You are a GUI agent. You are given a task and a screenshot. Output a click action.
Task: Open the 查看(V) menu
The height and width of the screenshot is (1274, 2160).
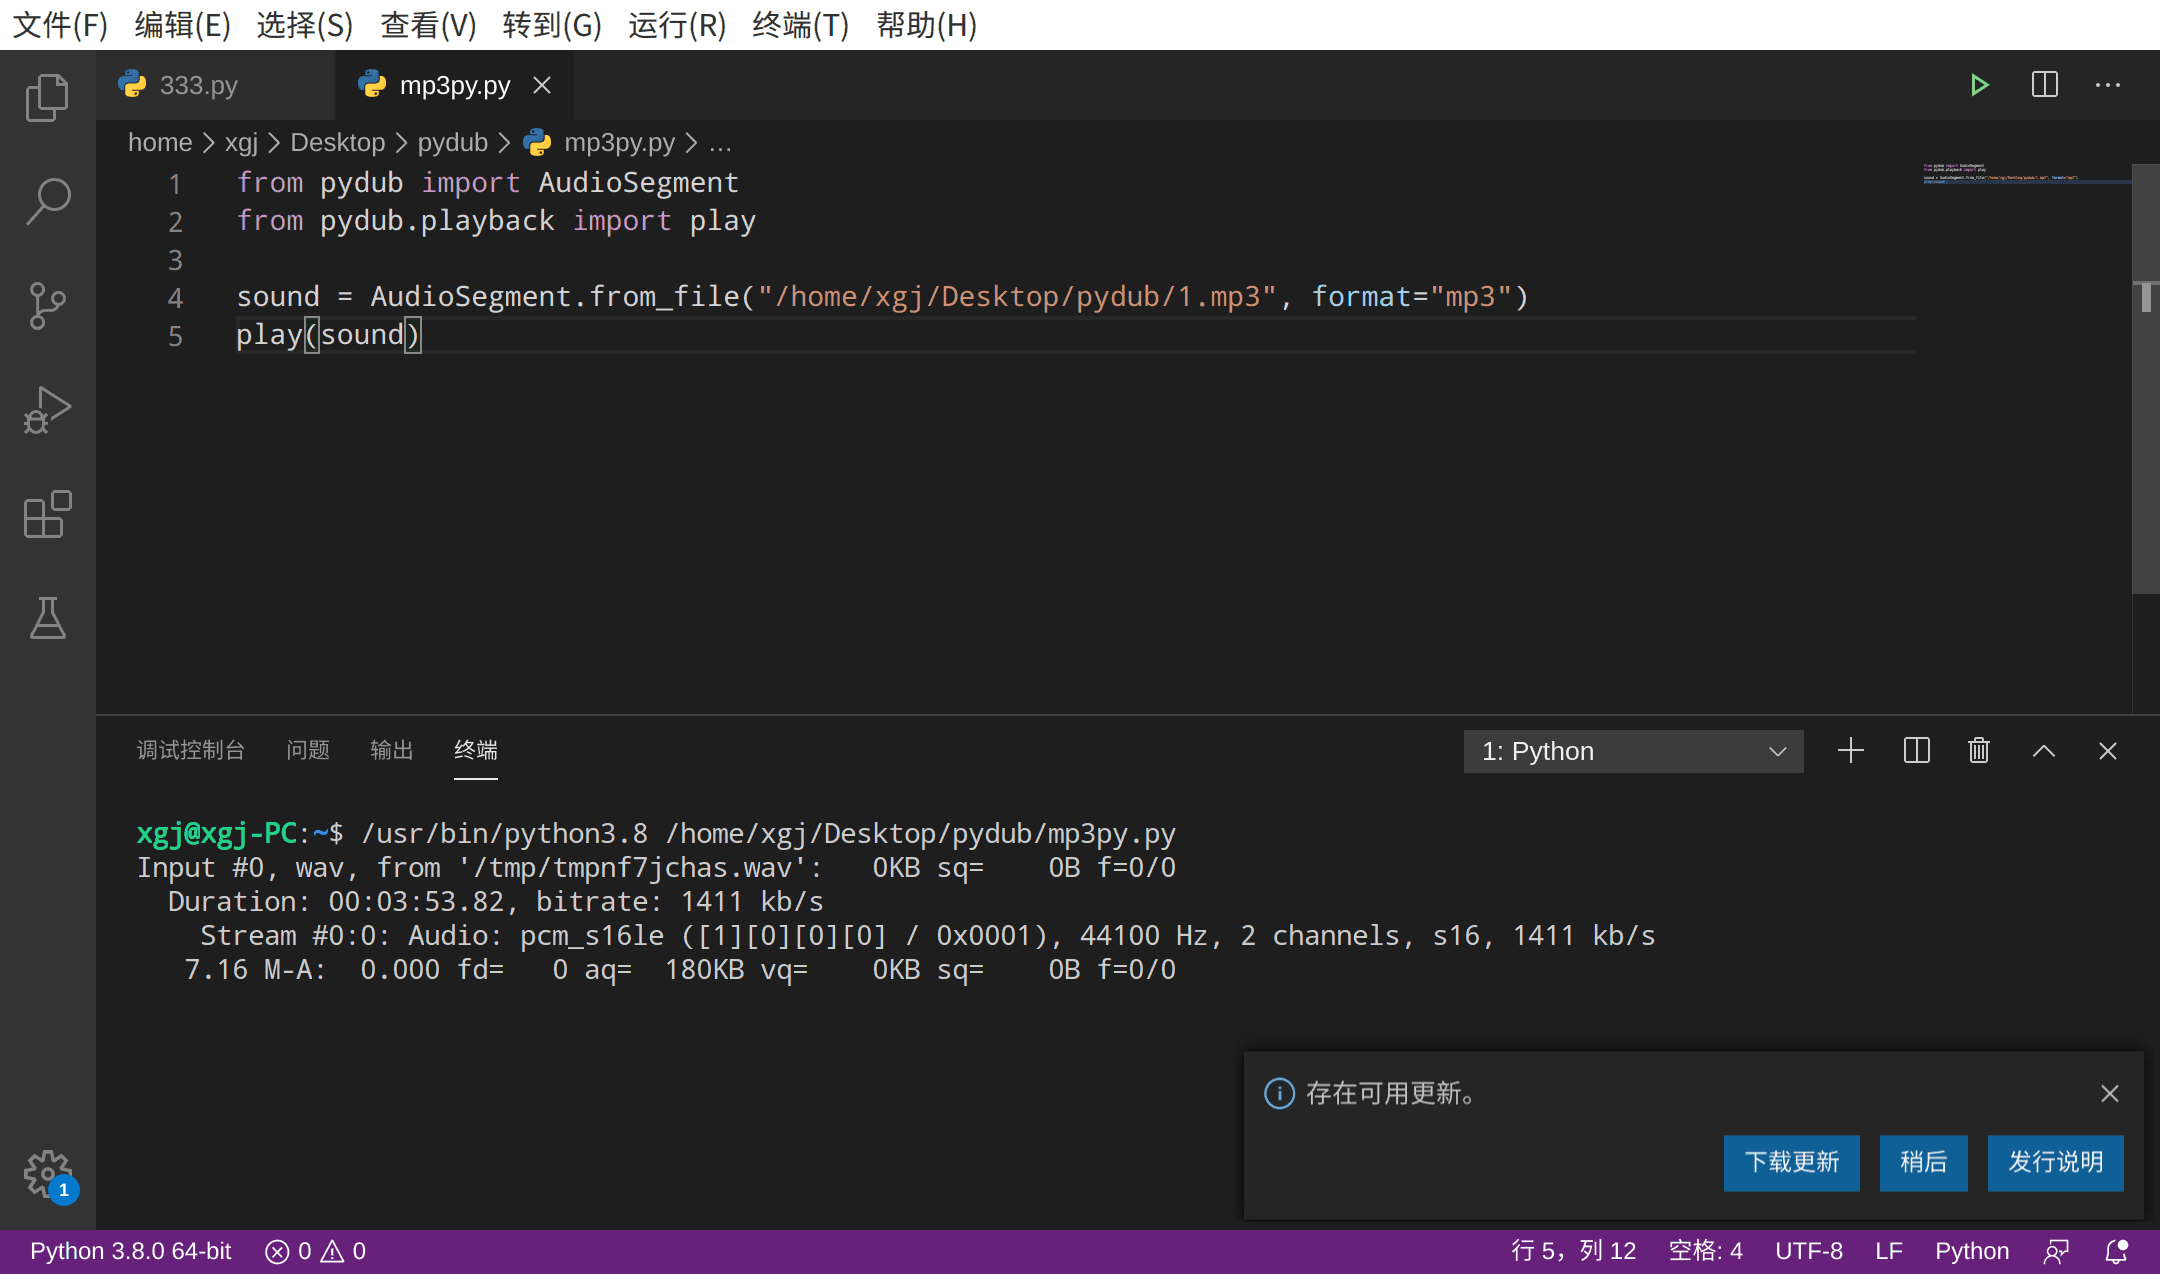pos(429,24)
